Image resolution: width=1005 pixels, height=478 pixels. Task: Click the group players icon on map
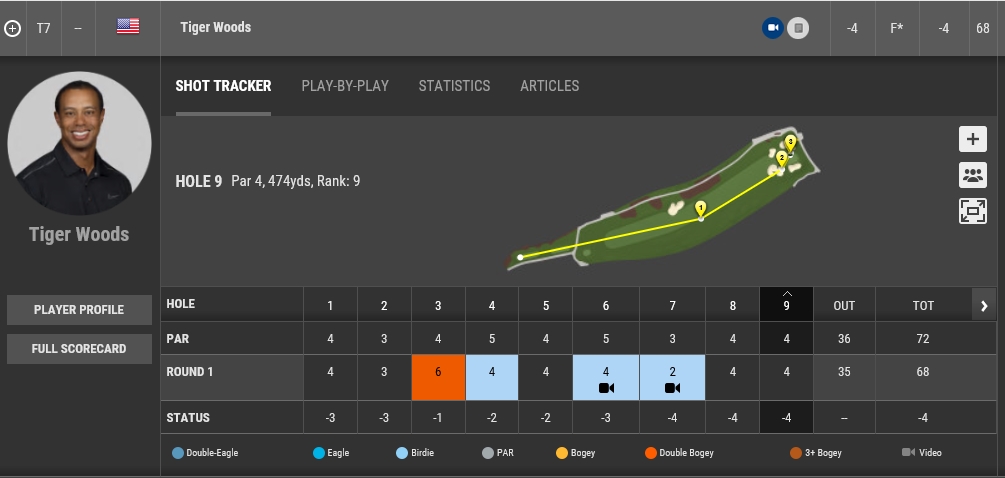coord(972,175)
